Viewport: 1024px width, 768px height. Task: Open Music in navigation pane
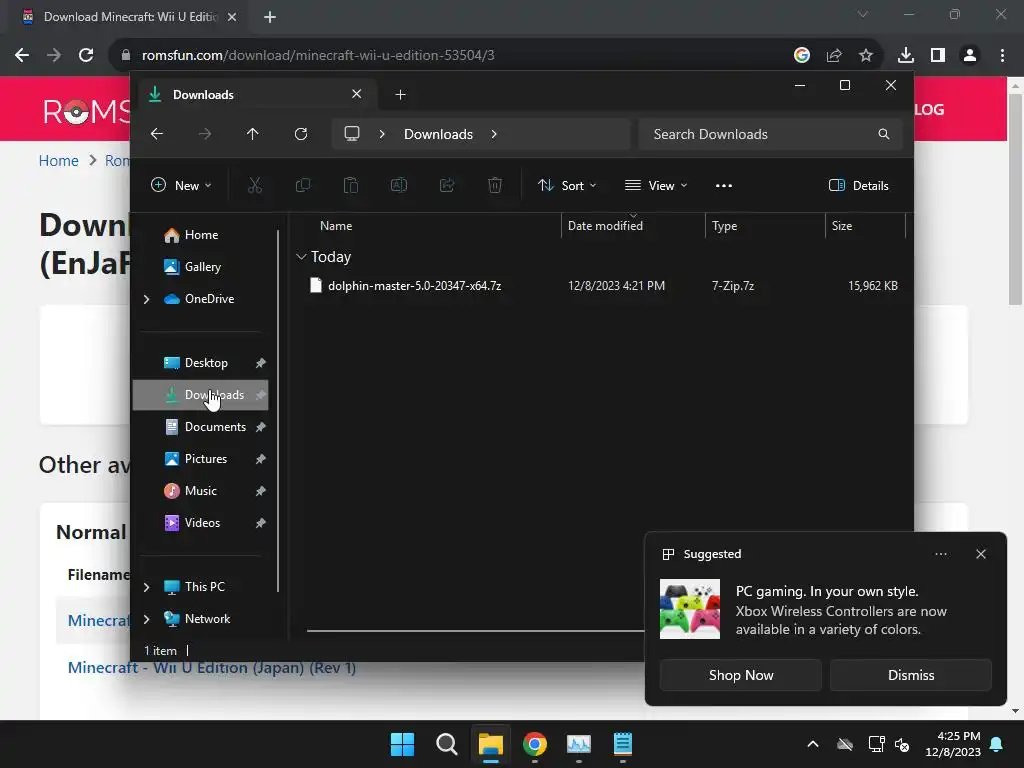coord(200,491)
